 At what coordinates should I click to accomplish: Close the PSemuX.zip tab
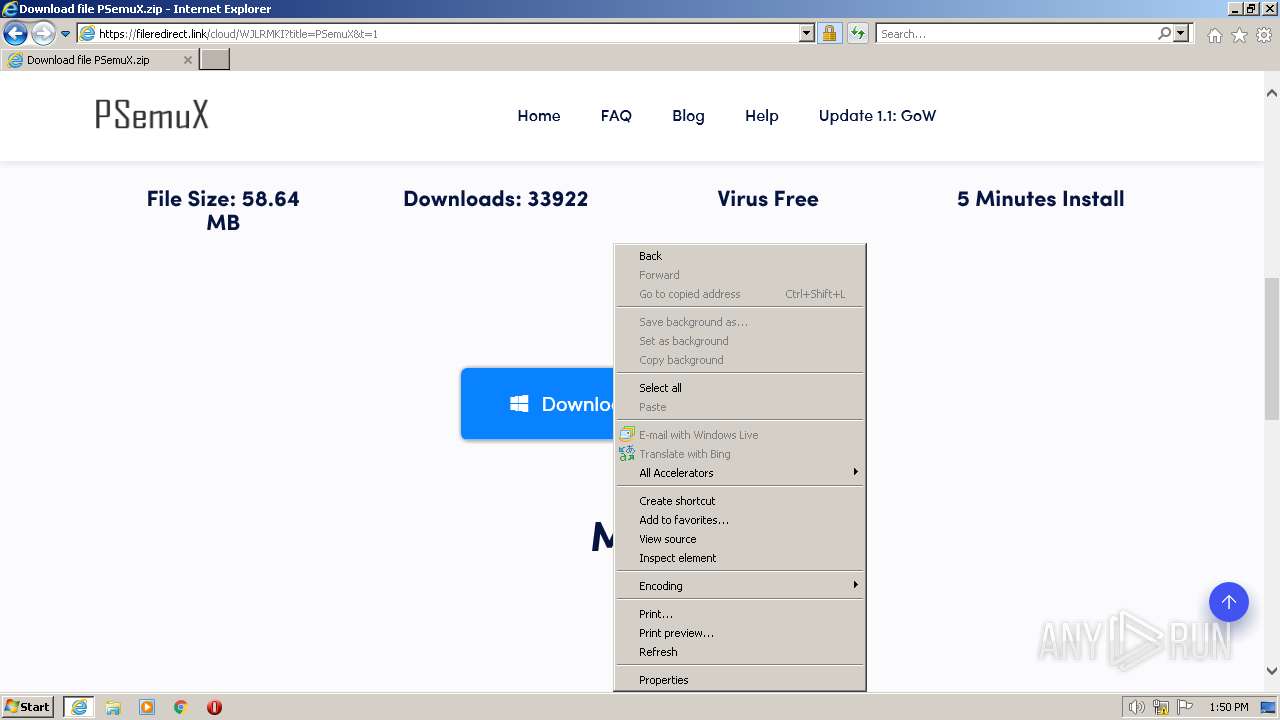coord(187,60)
